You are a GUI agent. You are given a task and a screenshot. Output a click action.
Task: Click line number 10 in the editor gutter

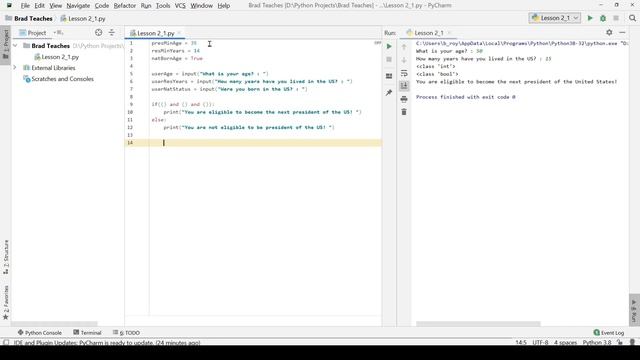[130, 112]
